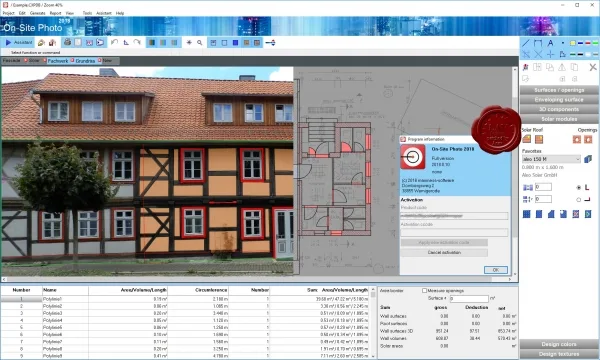Click the undo arrow icon

114,42
